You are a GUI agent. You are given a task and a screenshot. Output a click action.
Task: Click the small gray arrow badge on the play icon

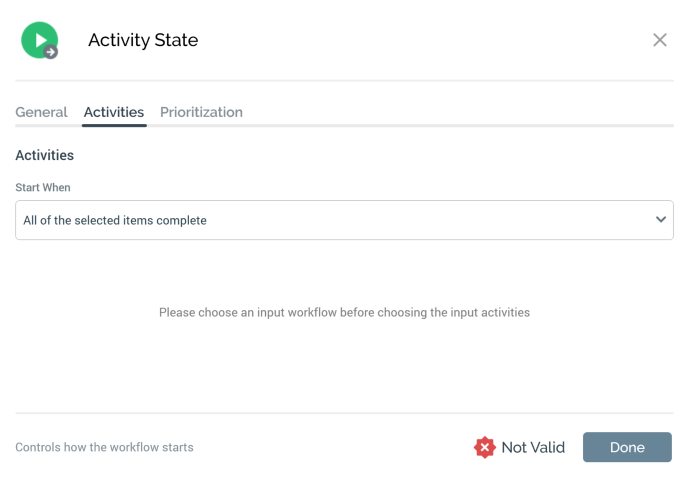(x=51, y=52)
